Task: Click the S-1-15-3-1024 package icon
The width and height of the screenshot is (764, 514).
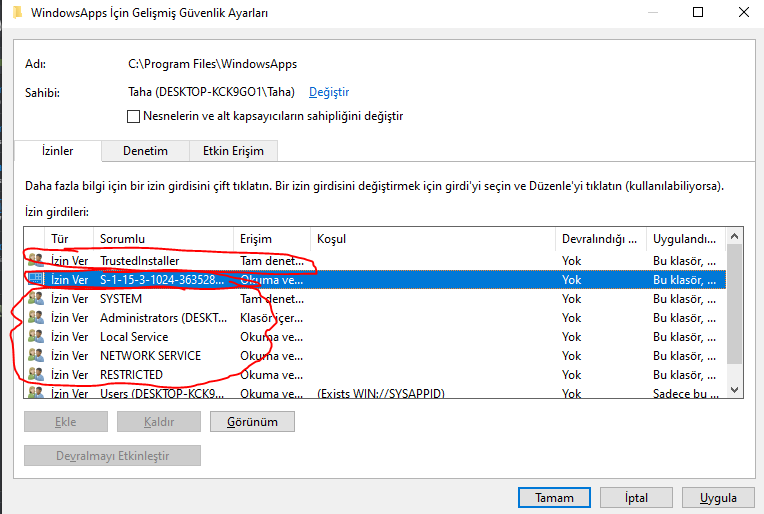Action: [x=36, y=279]
